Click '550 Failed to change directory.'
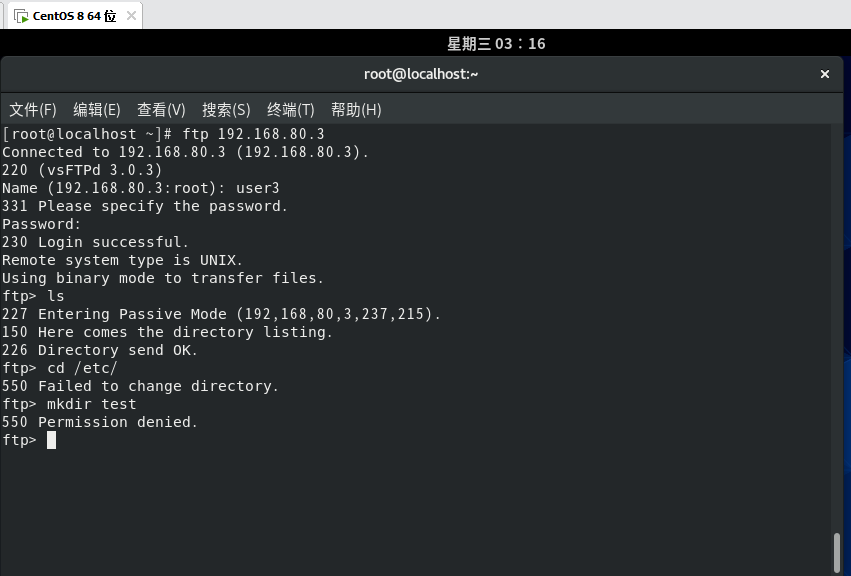This screenshot has height=576, width=851. point(141,385)
